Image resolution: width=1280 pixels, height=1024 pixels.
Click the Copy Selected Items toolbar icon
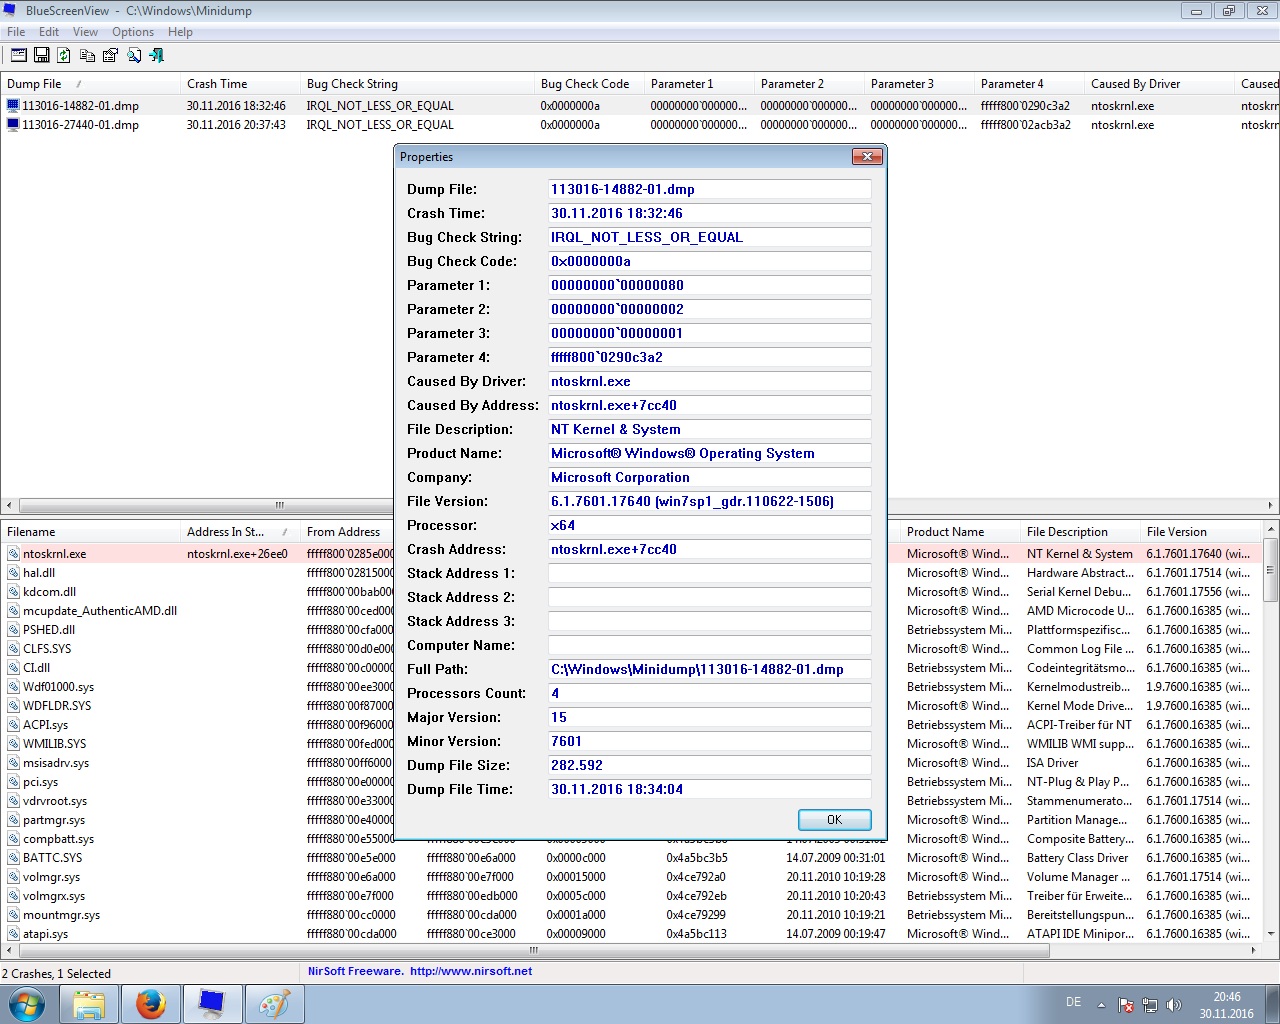pyautogui.click(x=87, y=55)
